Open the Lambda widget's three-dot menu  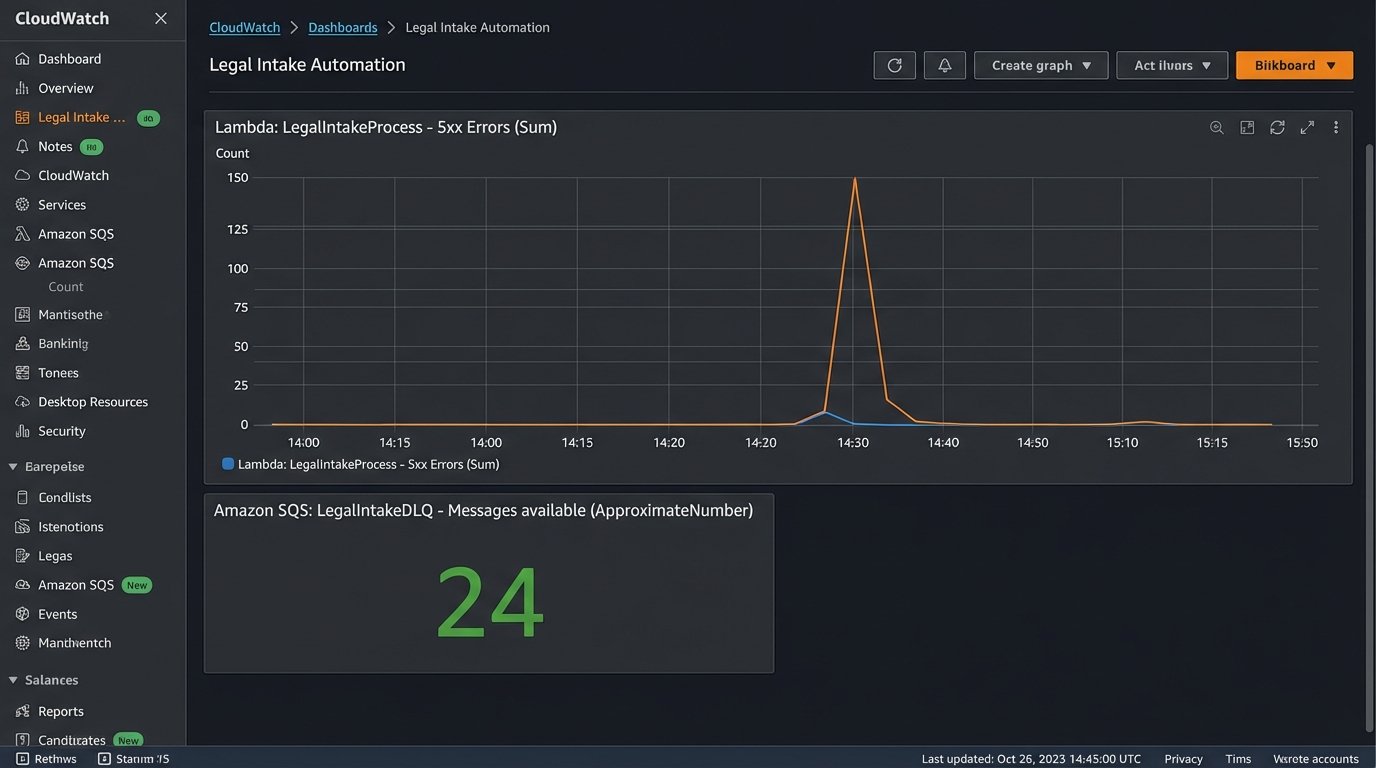point(1335,127)
